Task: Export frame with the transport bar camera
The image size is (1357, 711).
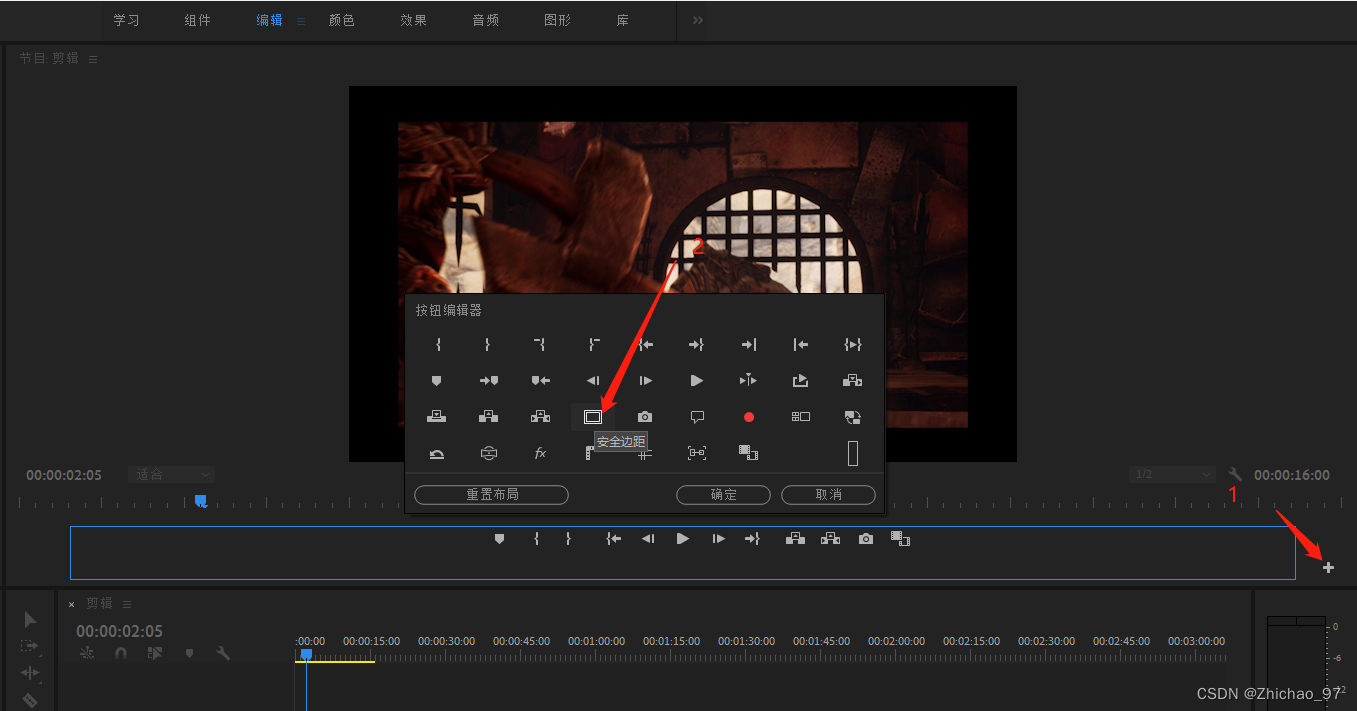Action: click(866, 538)
